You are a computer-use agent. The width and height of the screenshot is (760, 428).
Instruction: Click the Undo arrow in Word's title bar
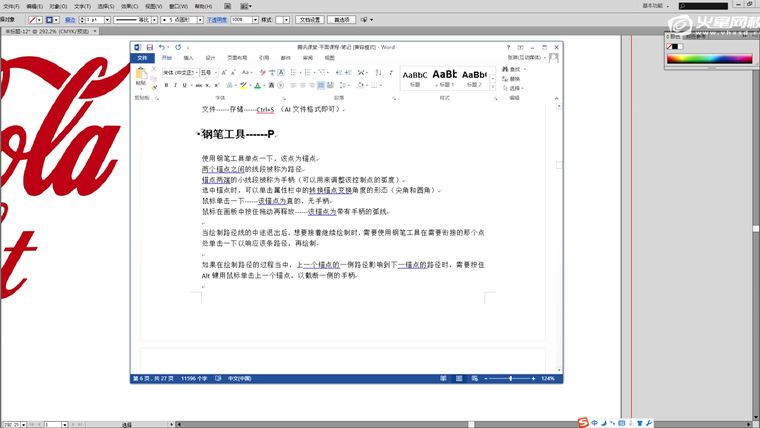(x=162, y=47)
